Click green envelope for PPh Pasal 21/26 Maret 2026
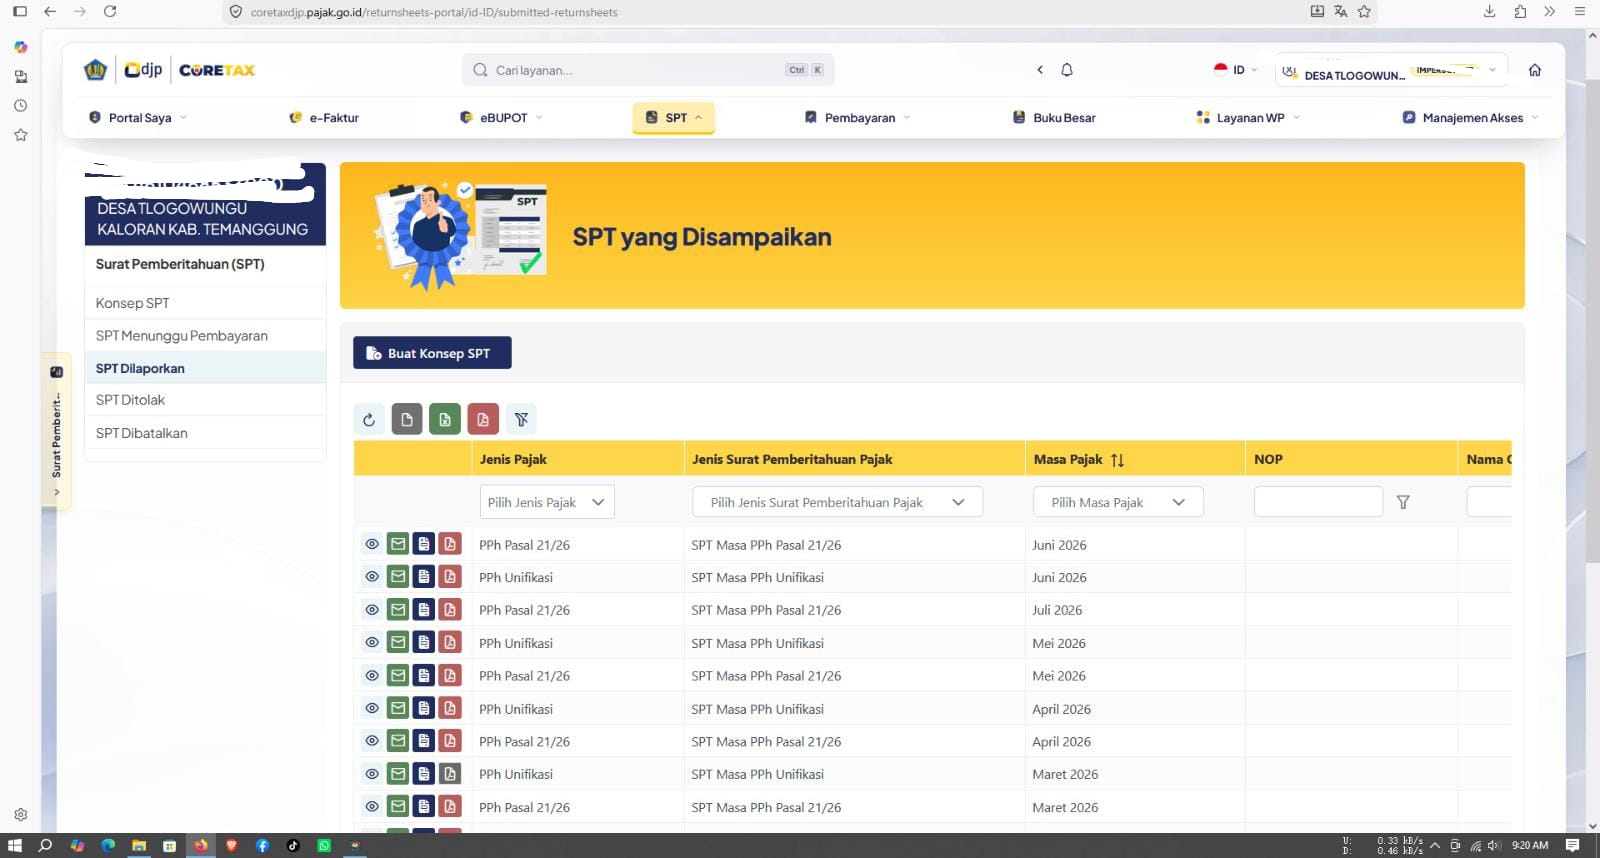Viewport: 1600px width, 858px height. click(x=398, y=806)
